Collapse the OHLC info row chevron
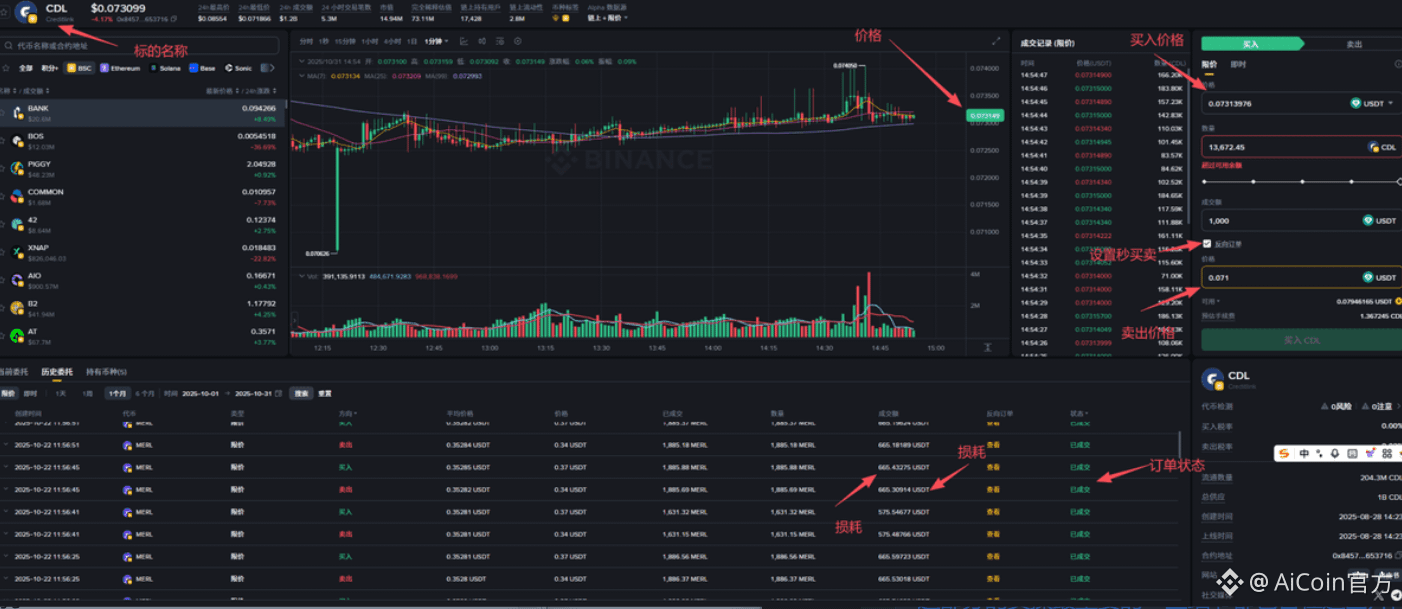The image size is (1402, 609). (301, 61)
